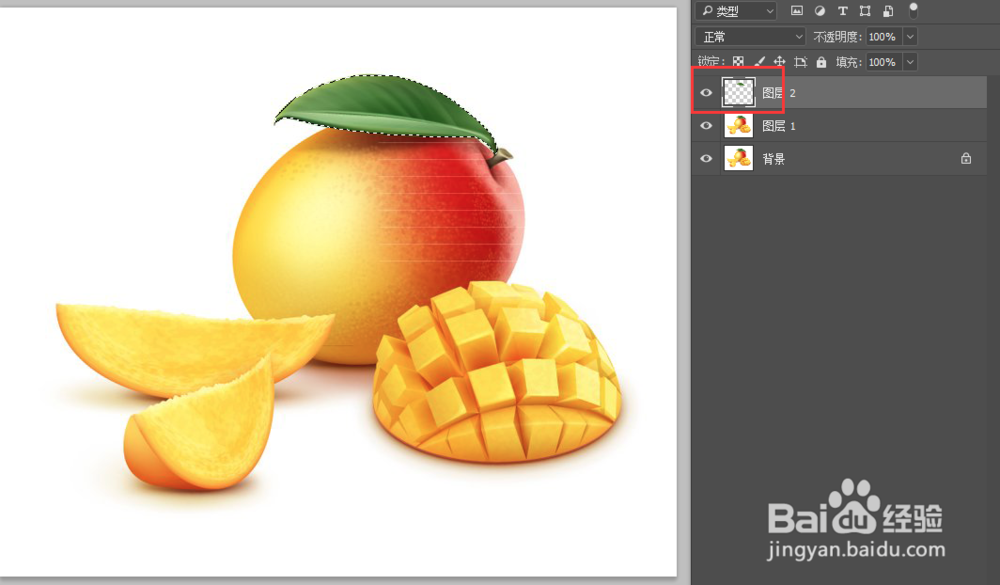Hide 图层 2 with its eye icon
Screen dimensions: 1000x585
[x=706, y=93]
